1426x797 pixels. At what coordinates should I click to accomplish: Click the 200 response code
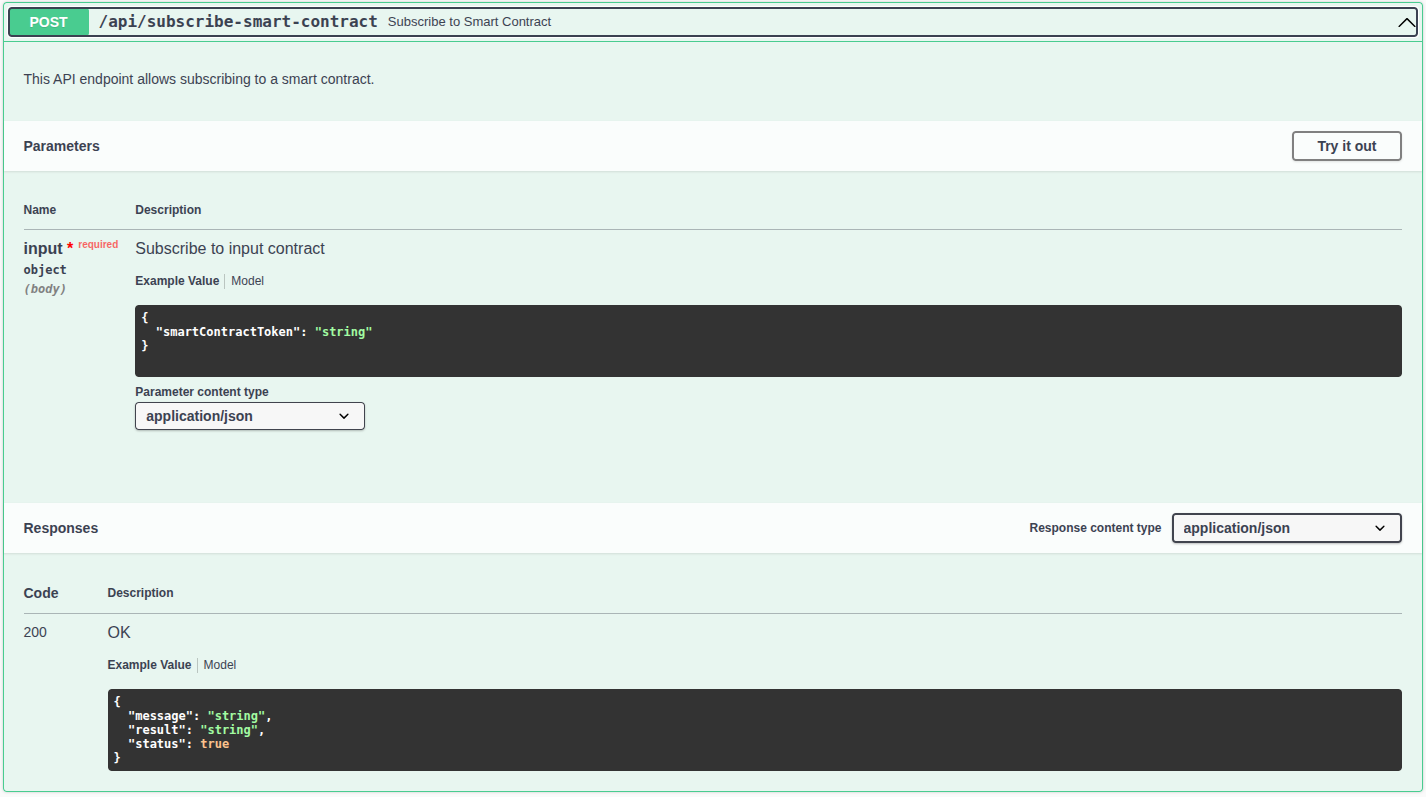pos(35,632)
